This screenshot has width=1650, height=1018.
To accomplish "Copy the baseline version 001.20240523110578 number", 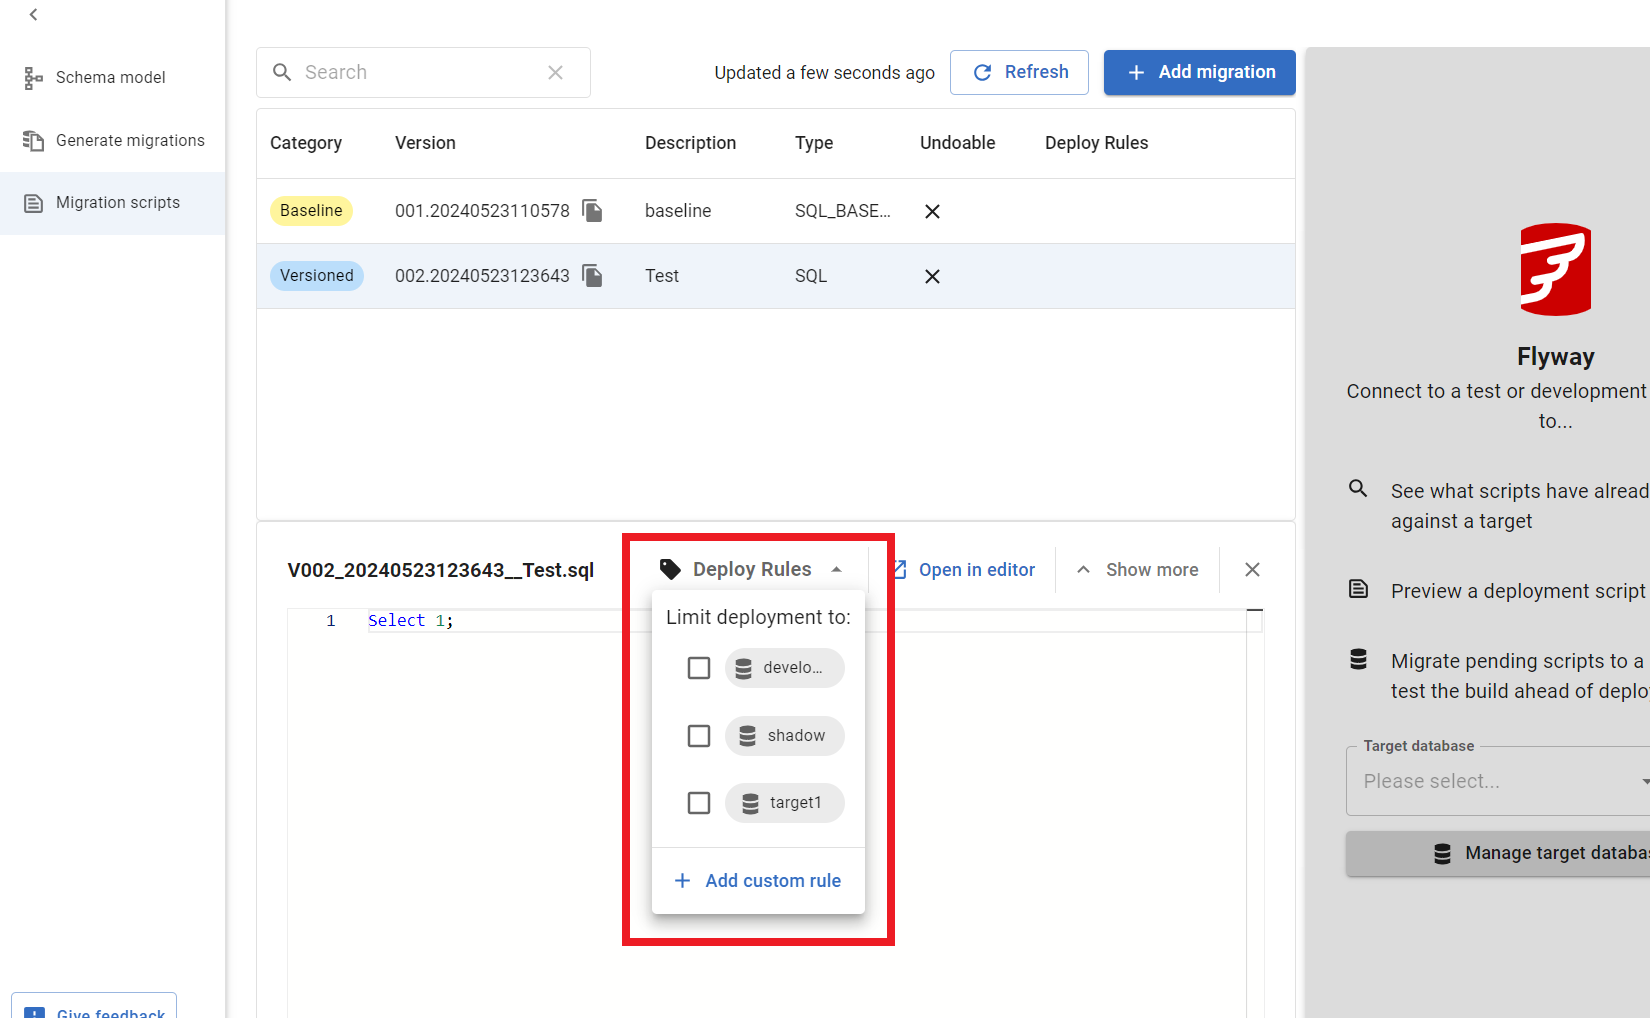I will tap(592, 211).
